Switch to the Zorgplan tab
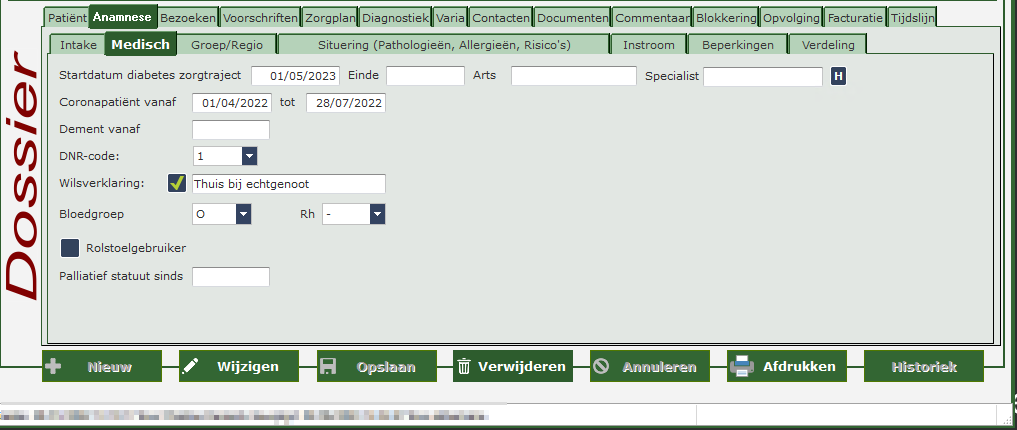This screenshot has height=430, width=1017. pos(330,18)
